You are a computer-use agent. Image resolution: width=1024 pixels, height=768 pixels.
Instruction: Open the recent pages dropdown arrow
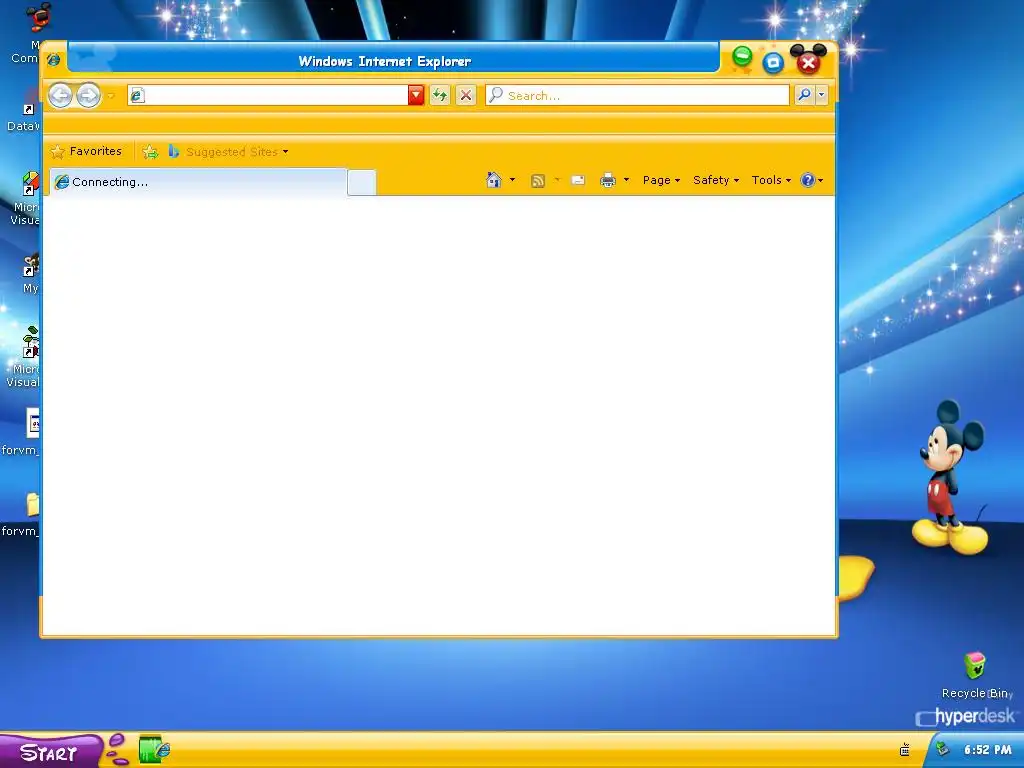(111, 96)
